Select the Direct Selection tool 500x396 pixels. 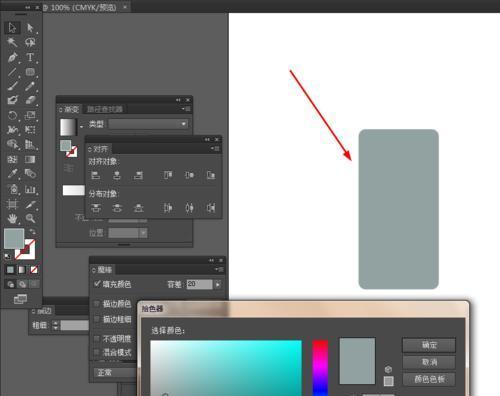(30, 28)
